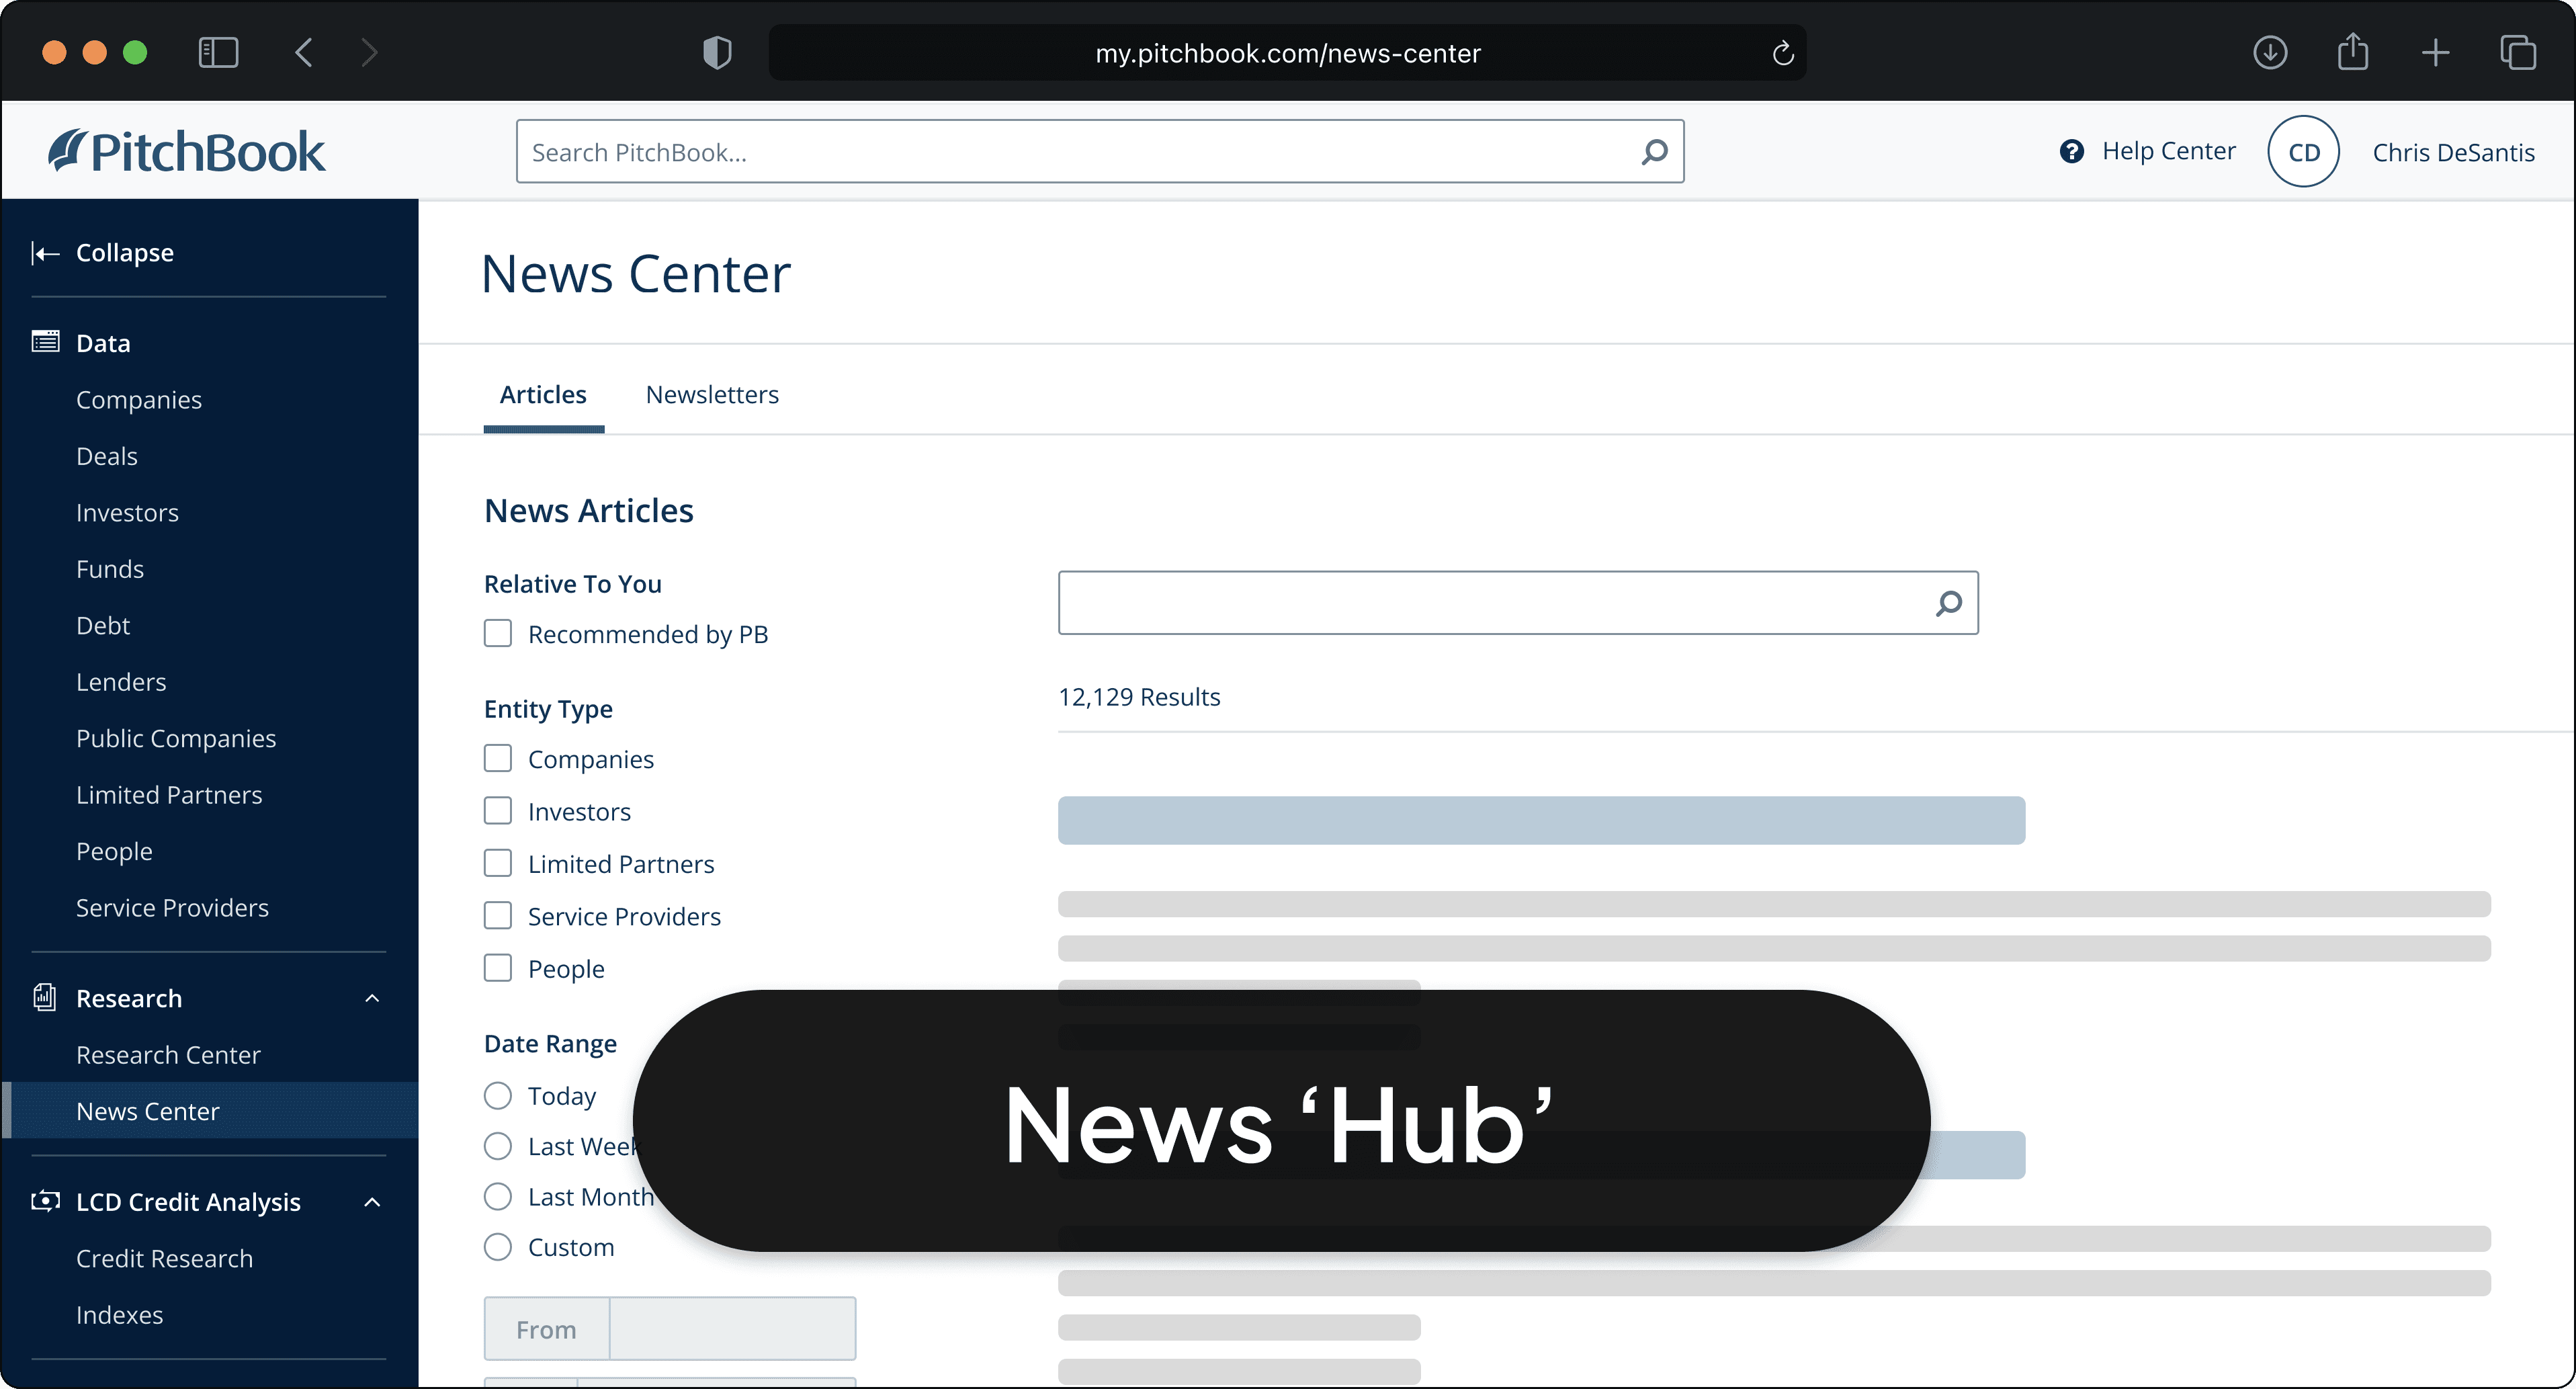Collapse the LCD Credit Analysis section
This screenshot has width=2576, height=1389.
tap(372, 1202)
